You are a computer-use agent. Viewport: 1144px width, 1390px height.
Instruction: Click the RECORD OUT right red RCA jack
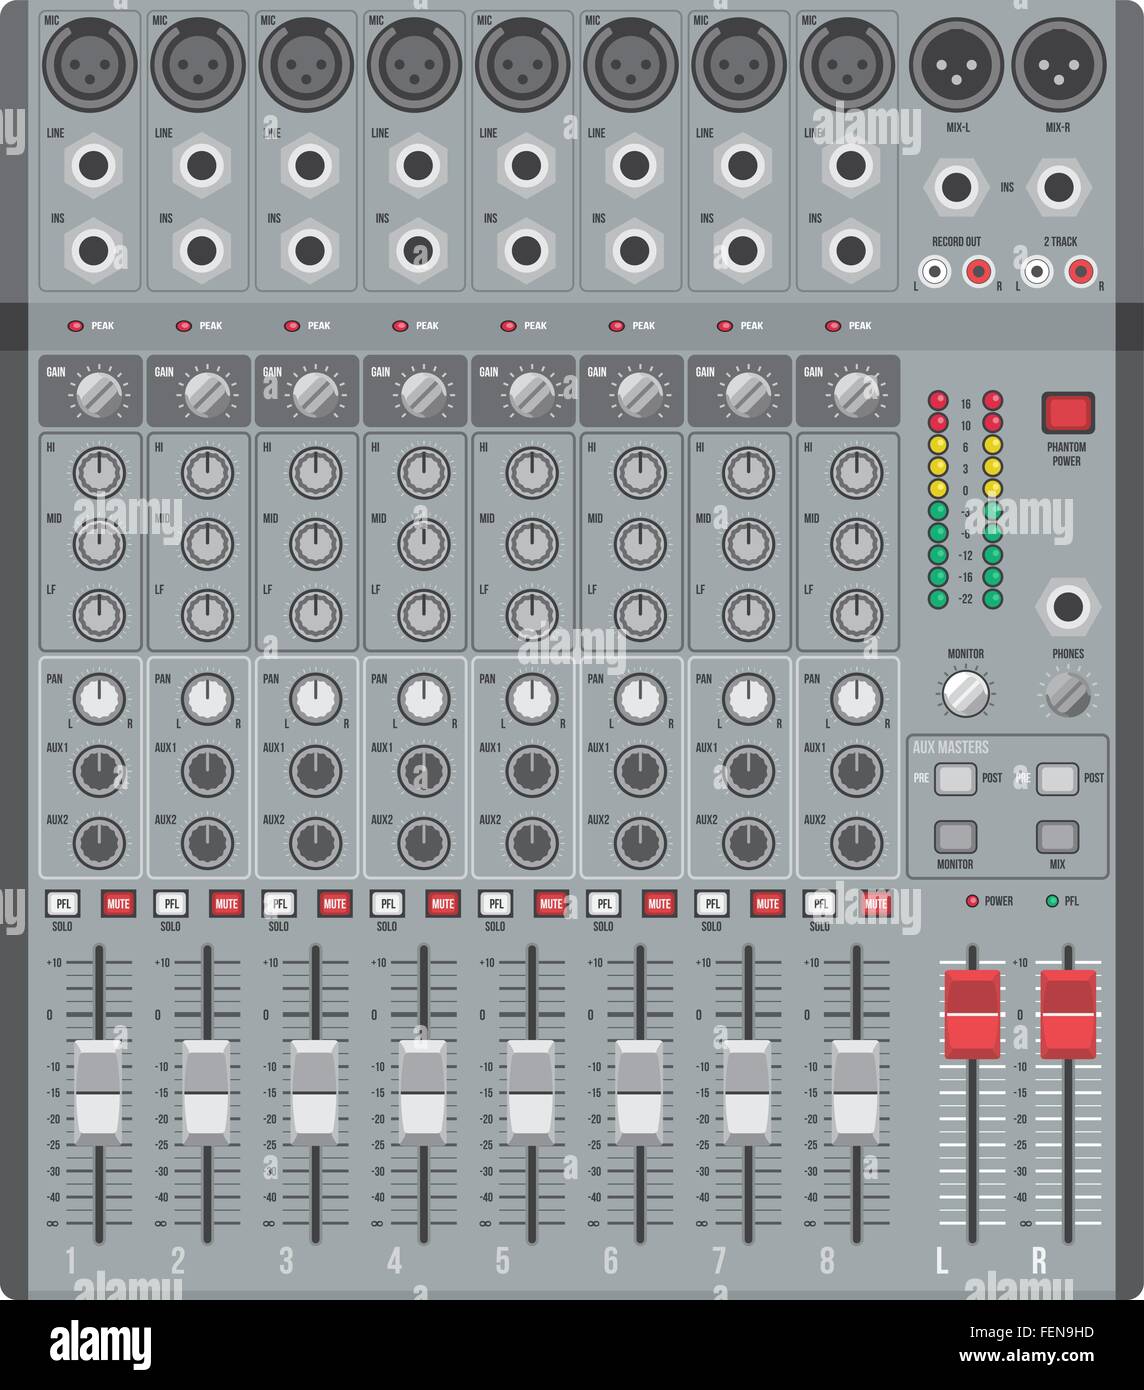(x=977, y=270)
